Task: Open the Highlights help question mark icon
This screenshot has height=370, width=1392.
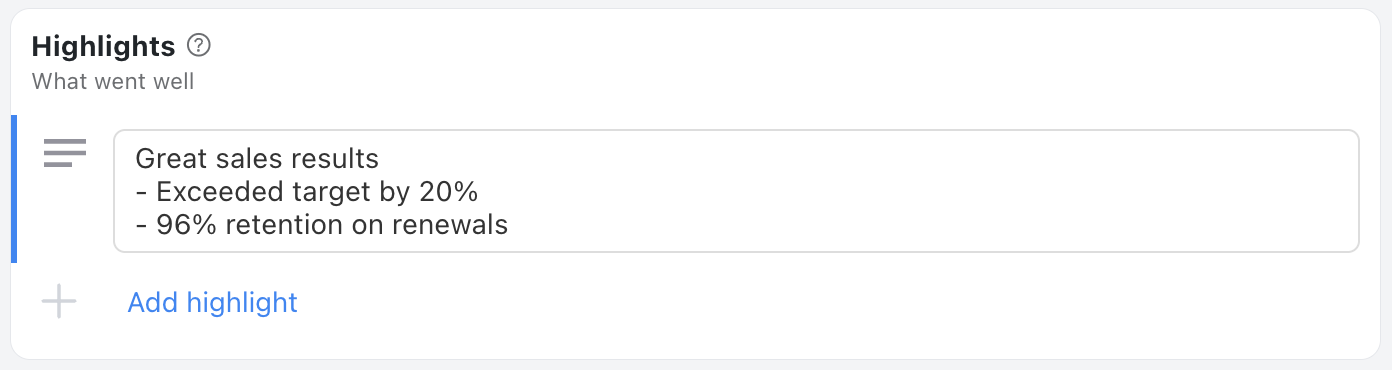Action: pyautogui.click(x=200, y=45)
